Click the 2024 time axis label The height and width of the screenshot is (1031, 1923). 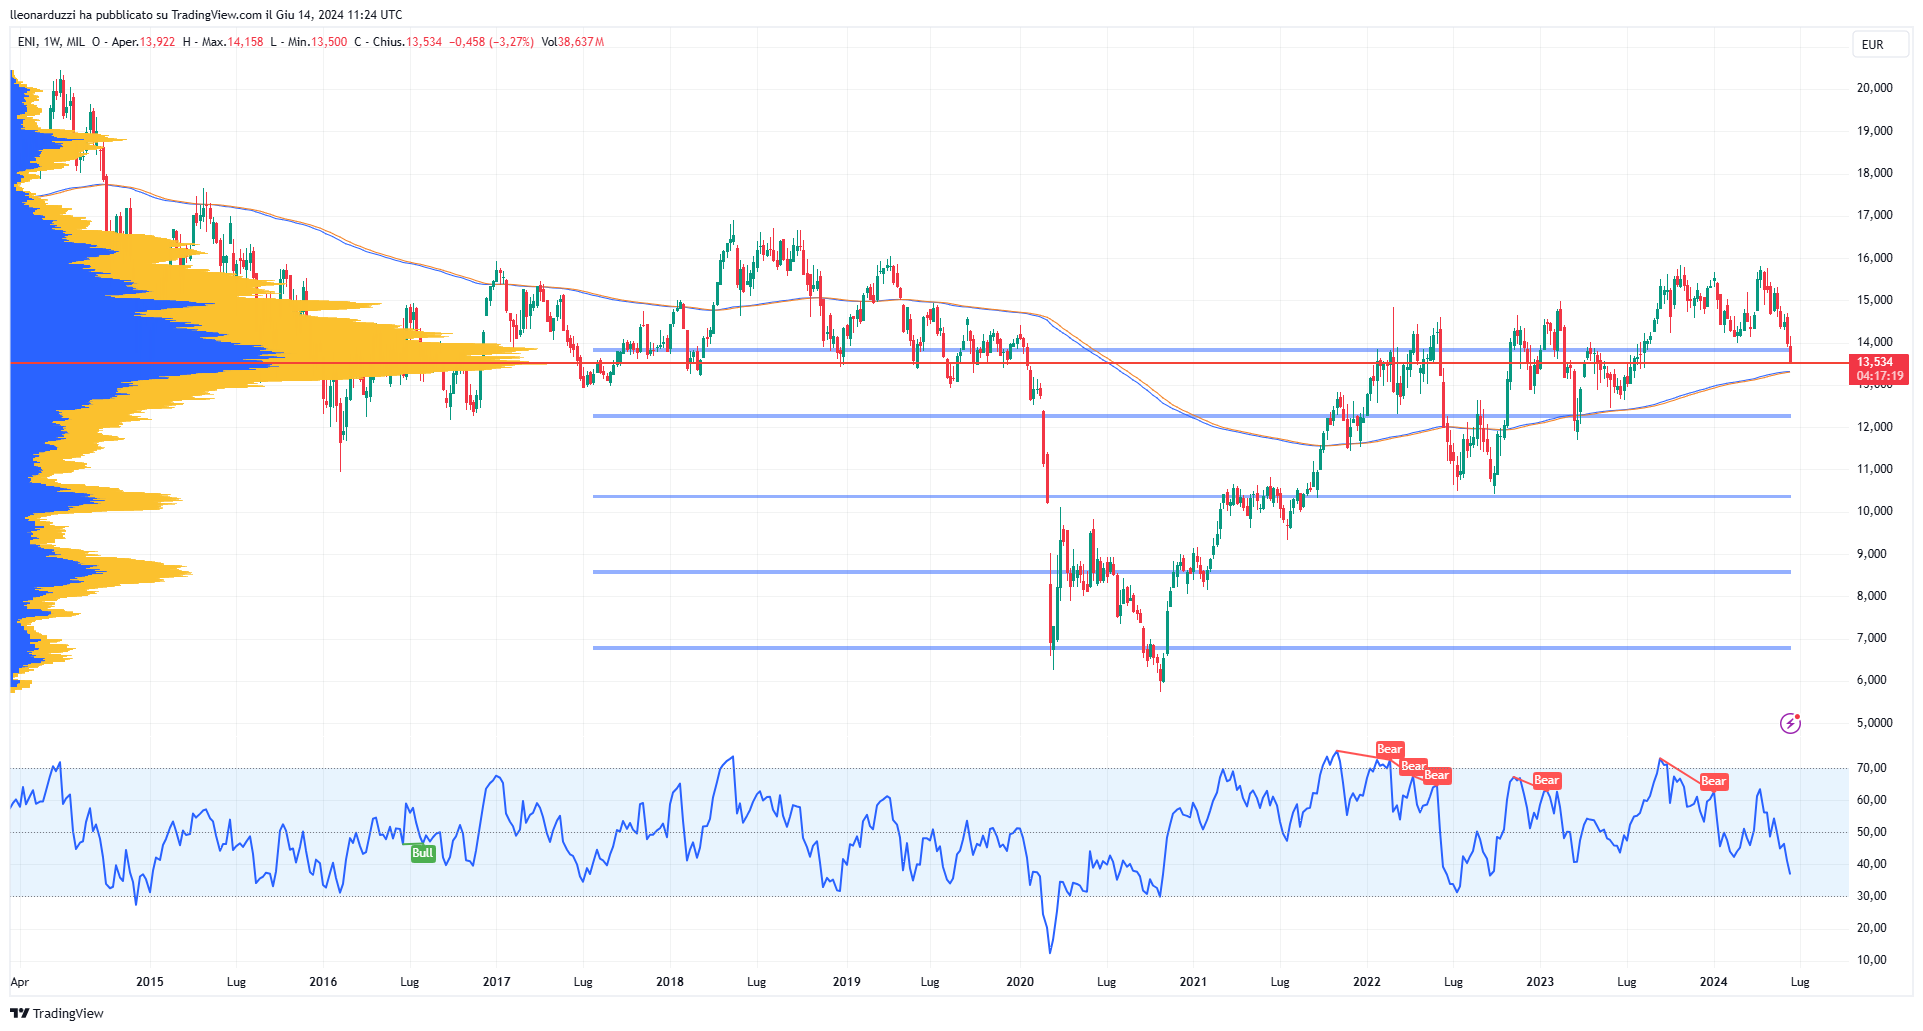tap(1714, 982)
